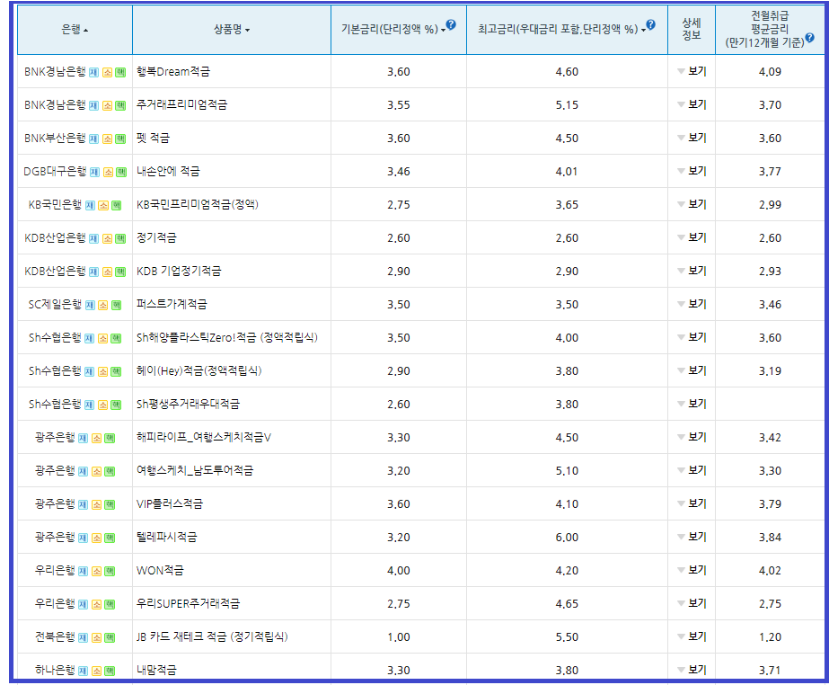
Task: Open help icon beside 기본금리 header
Action: [450, 24]
